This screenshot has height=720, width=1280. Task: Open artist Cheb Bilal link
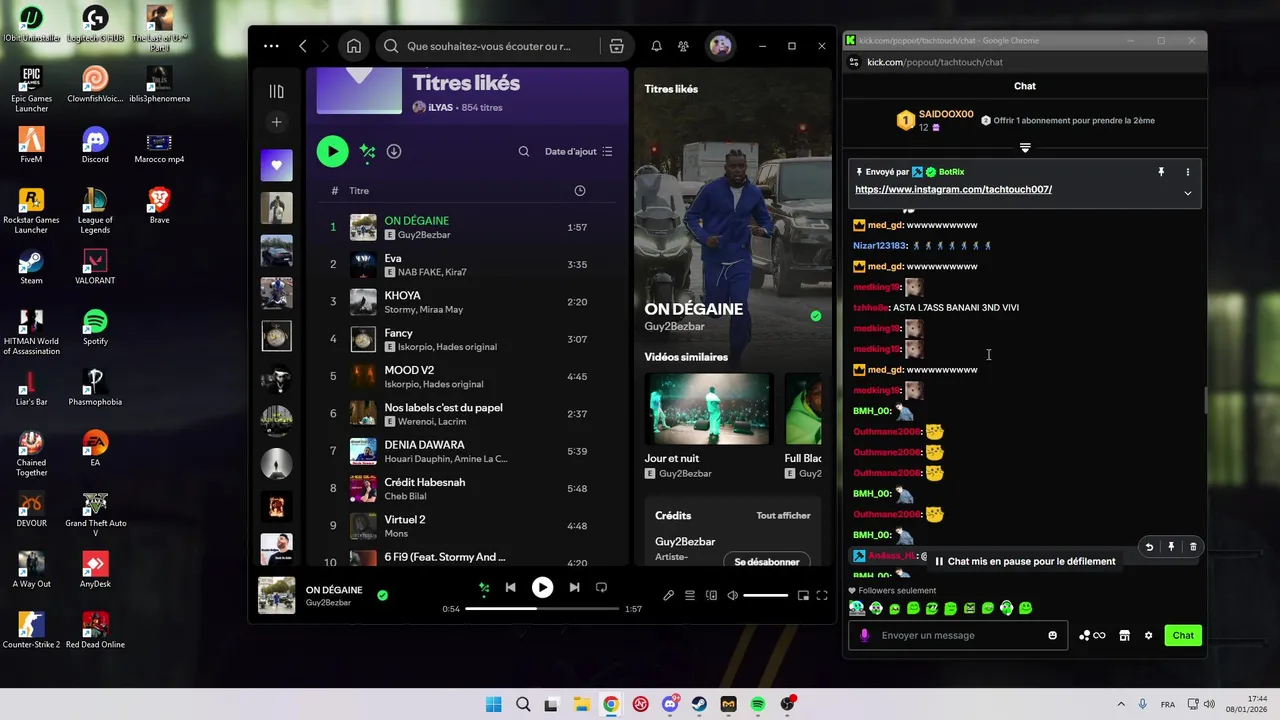click(406, 497)
